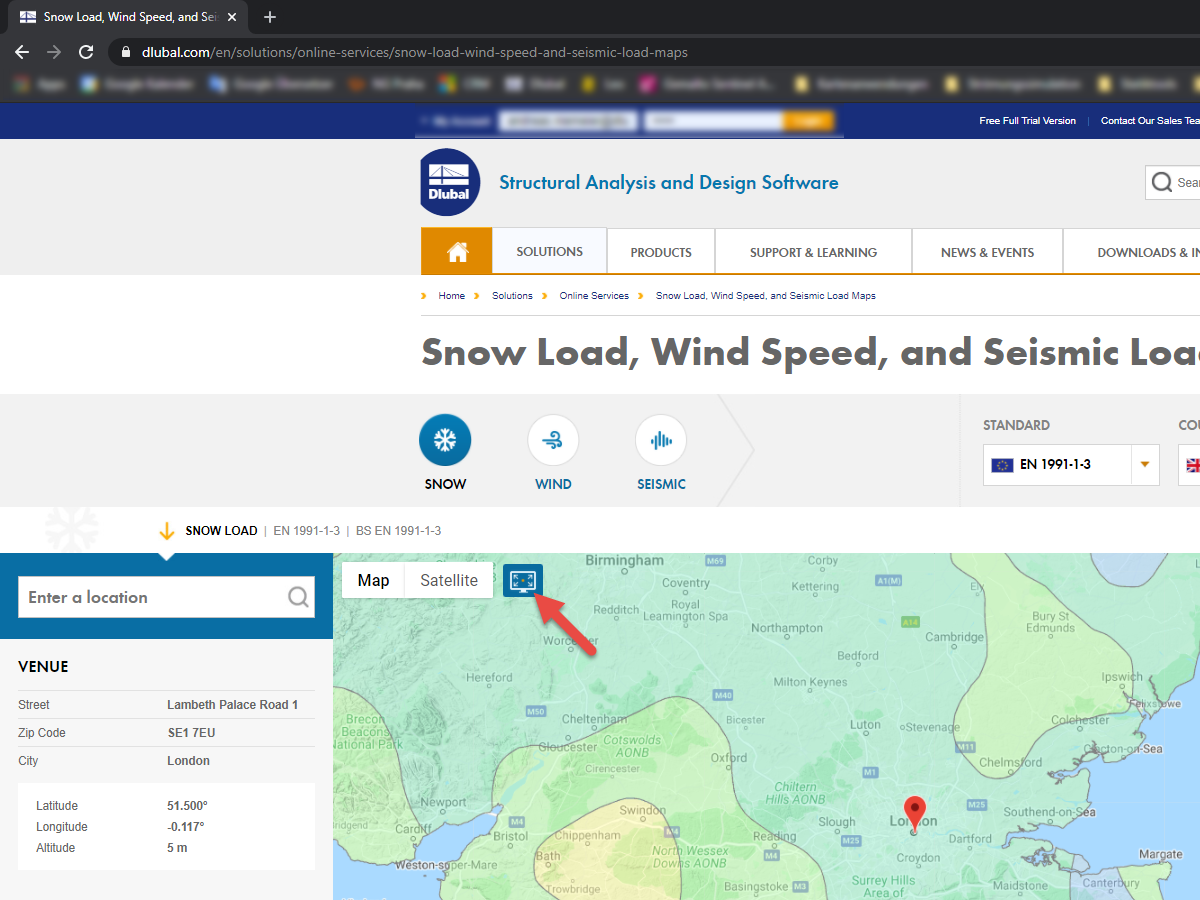The image size is (1200, 900).
Task: Select the Wind load type icon
Action: pyautogui.click(x=553, y=440)
